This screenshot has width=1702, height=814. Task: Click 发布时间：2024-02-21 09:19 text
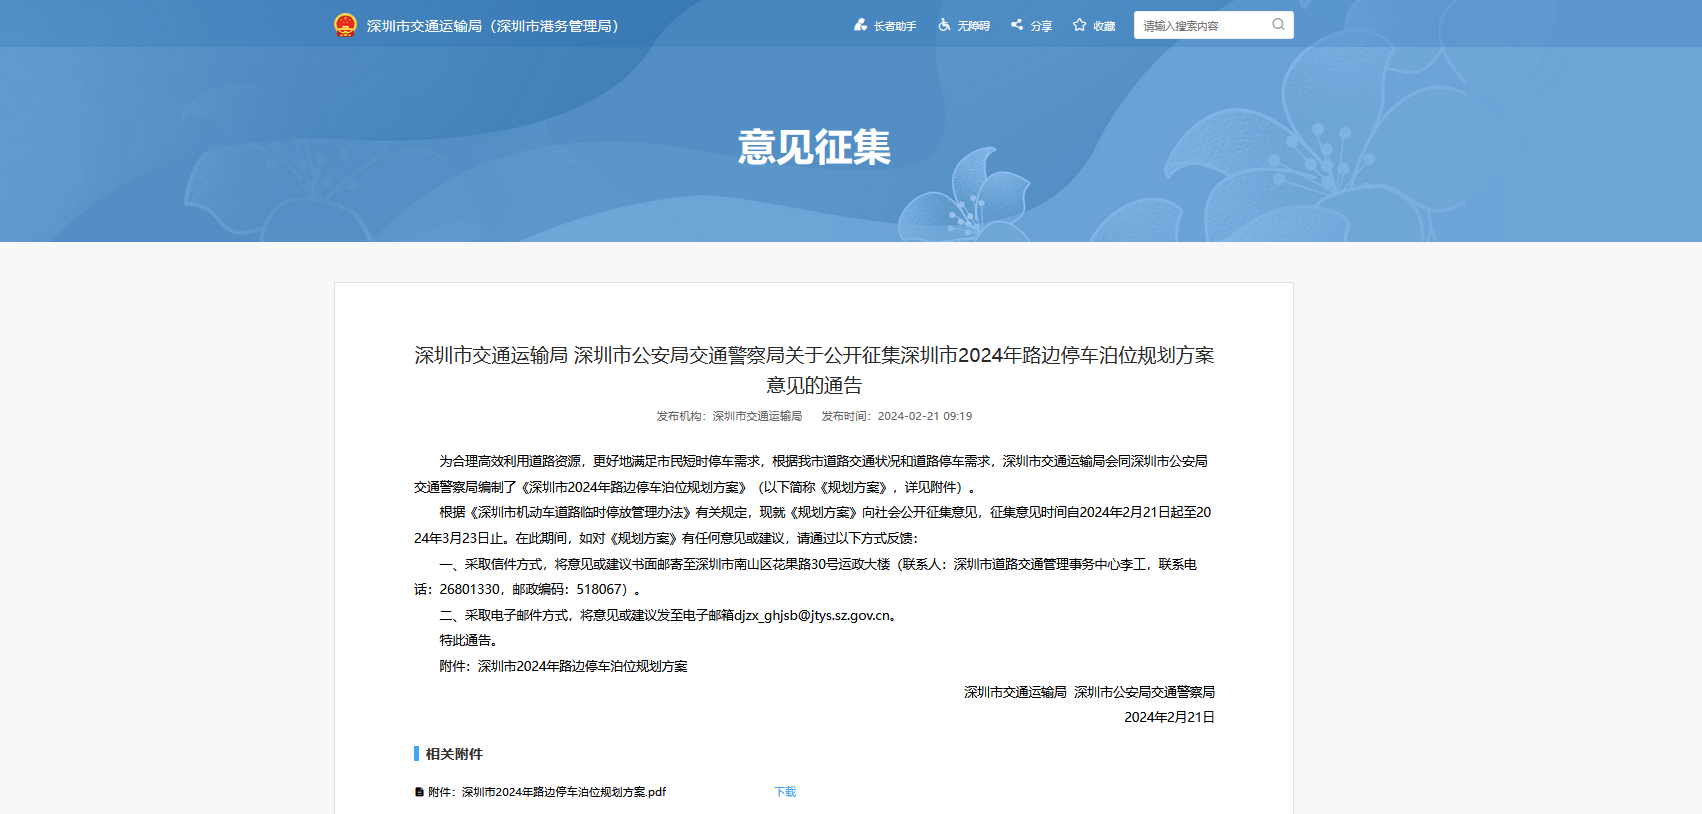coord(897,416)
